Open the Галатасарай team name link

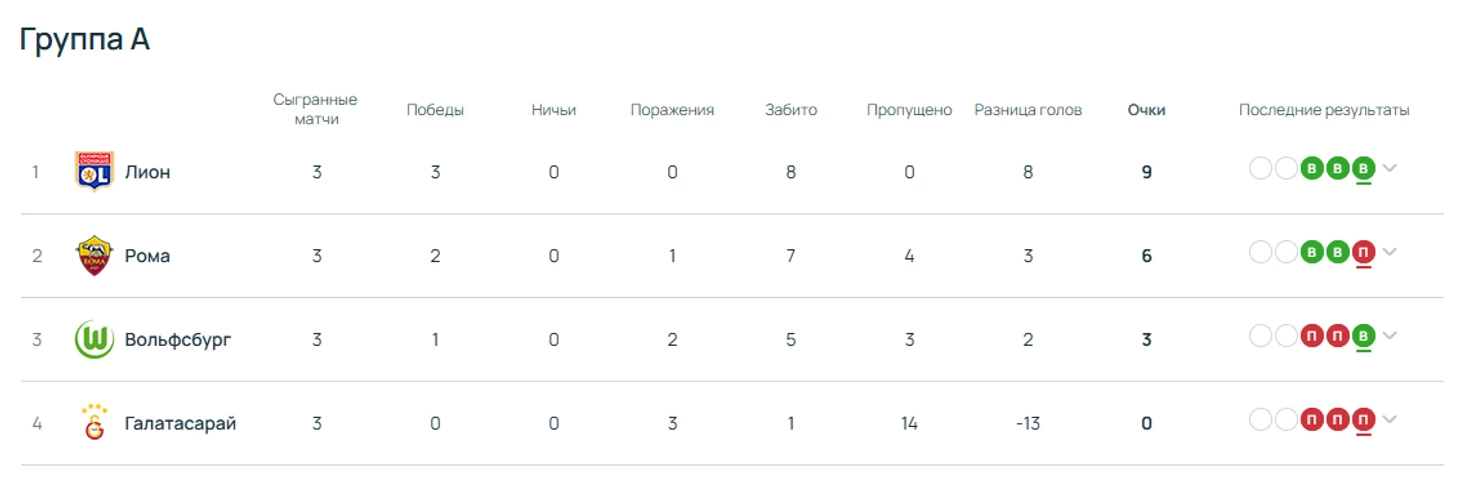click(180, 424)
